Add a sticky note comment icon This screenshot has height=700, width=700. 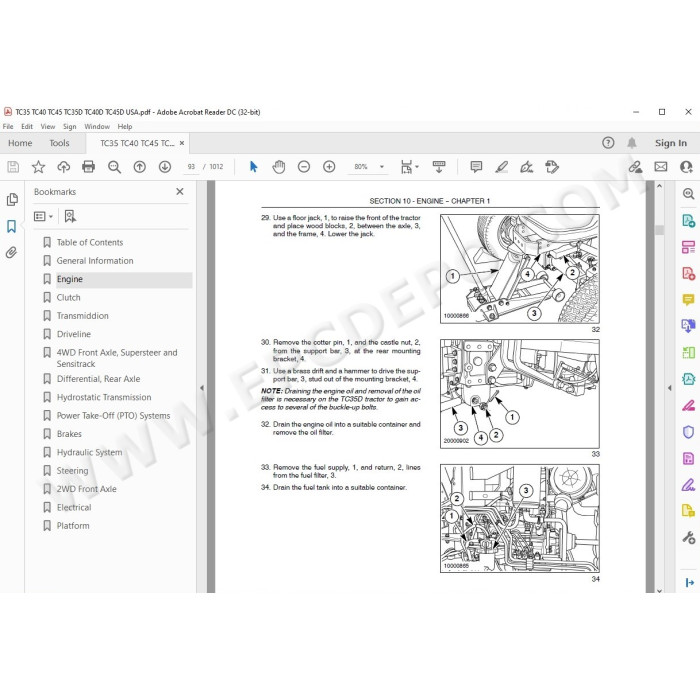(476, 167)
